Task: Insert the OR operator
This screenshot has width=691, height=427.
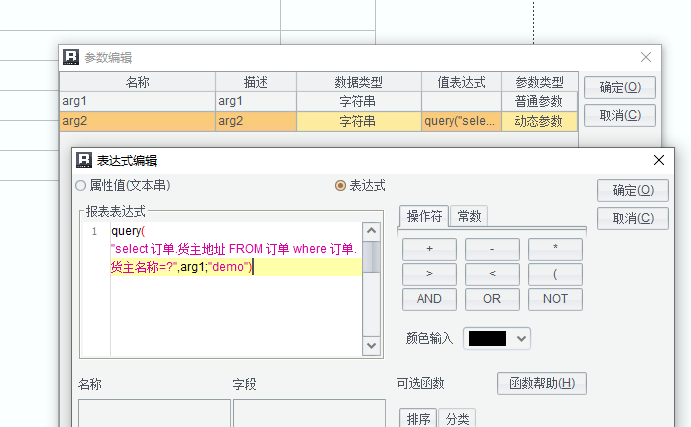Action: [x=492, y=299]
